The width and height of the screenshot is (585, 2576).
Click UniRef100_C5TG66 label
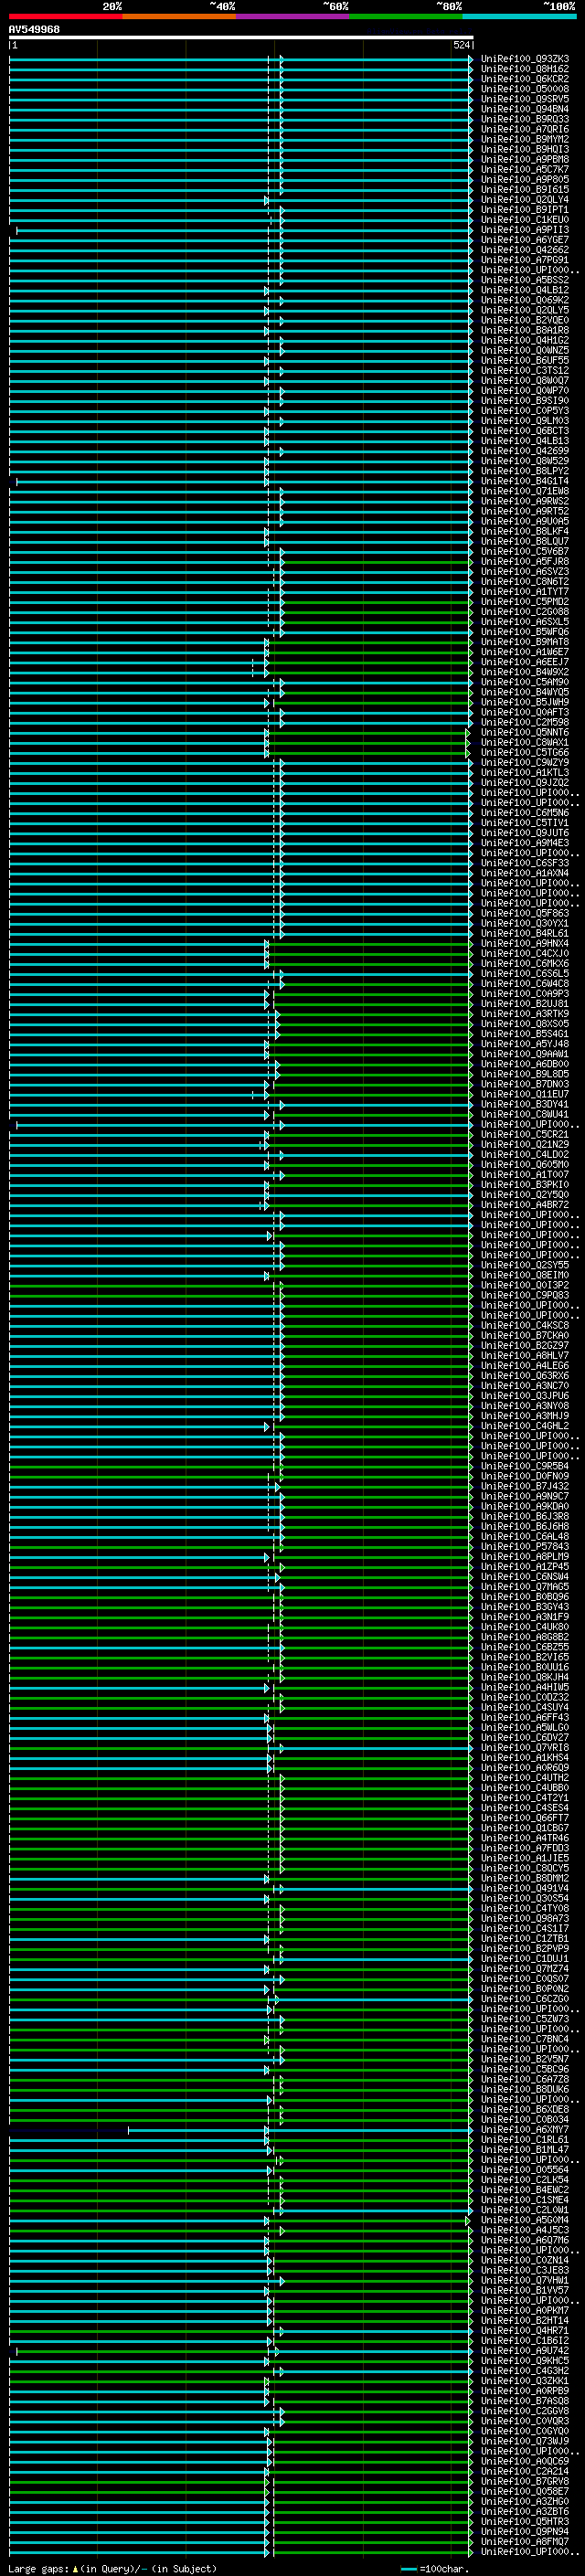click(525, 752)
